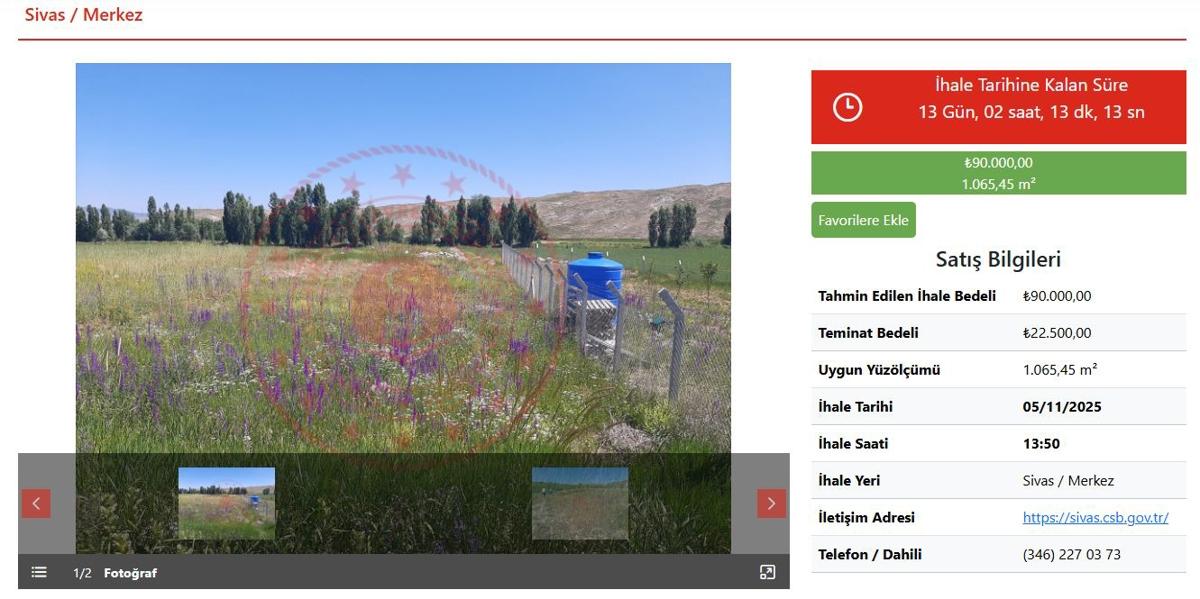This screenshot has width=1200, height=599.
Task: Click the phone number (346) 227 03 73
Action: (x=1071, y=554)
